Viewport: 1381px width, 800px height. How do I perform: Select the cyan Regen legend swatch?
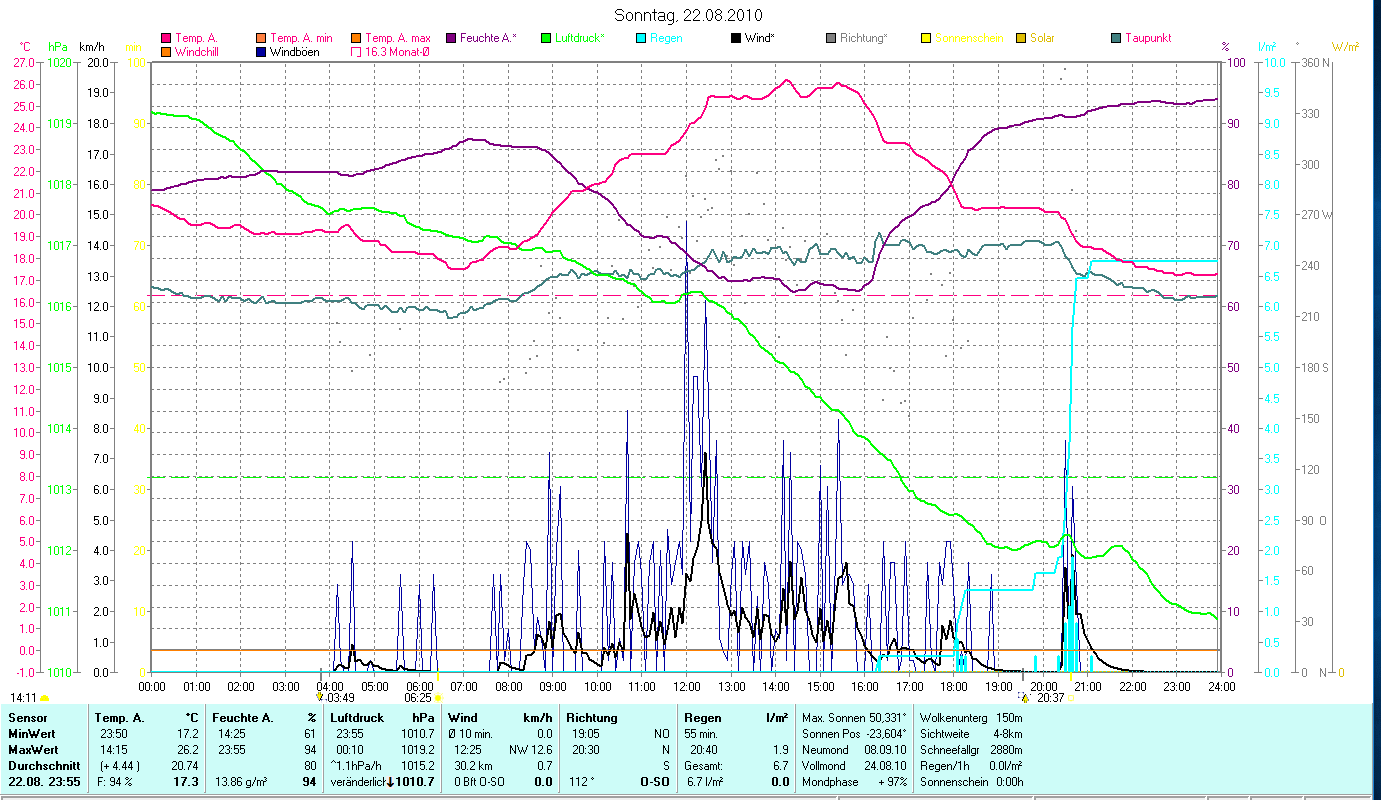coord(641,38)
